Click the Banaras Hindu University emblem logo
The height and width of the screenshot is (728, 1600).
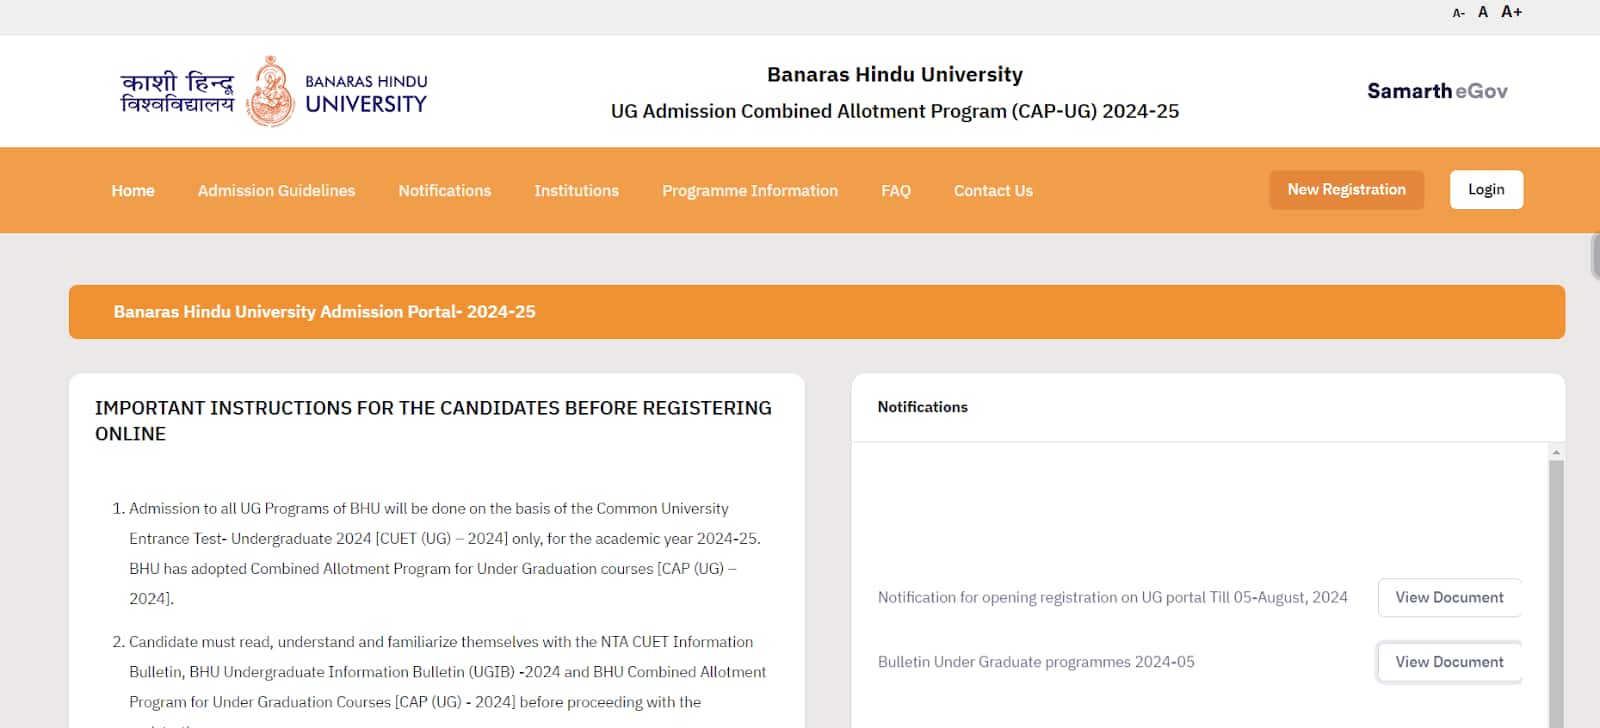point(270,91)
